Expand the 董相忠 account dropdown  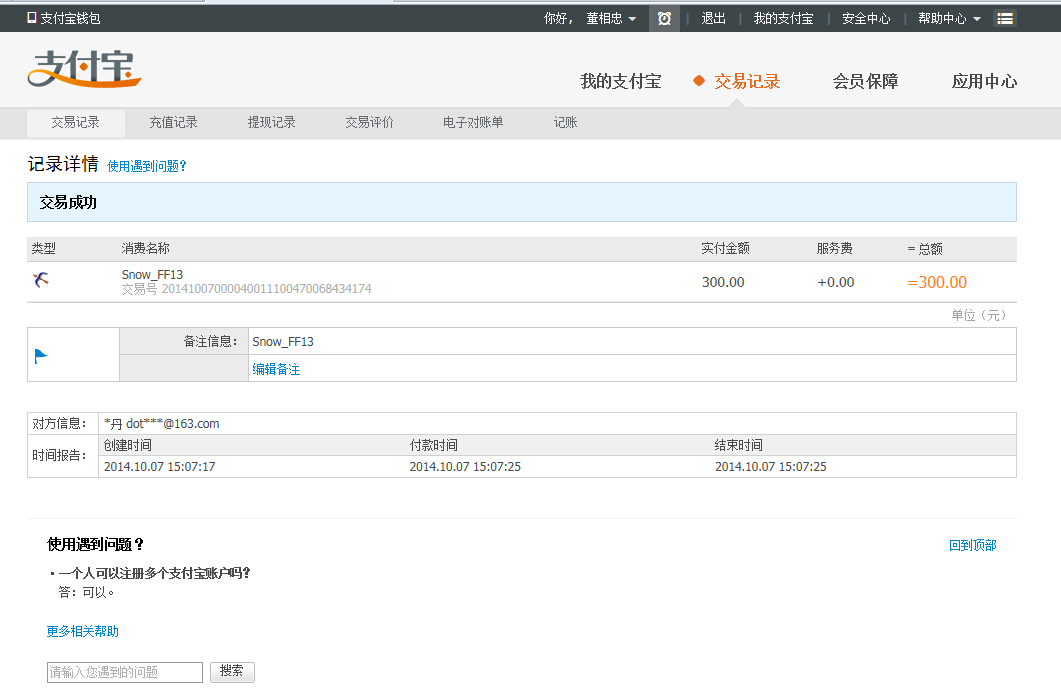click(x=611, y=18)
